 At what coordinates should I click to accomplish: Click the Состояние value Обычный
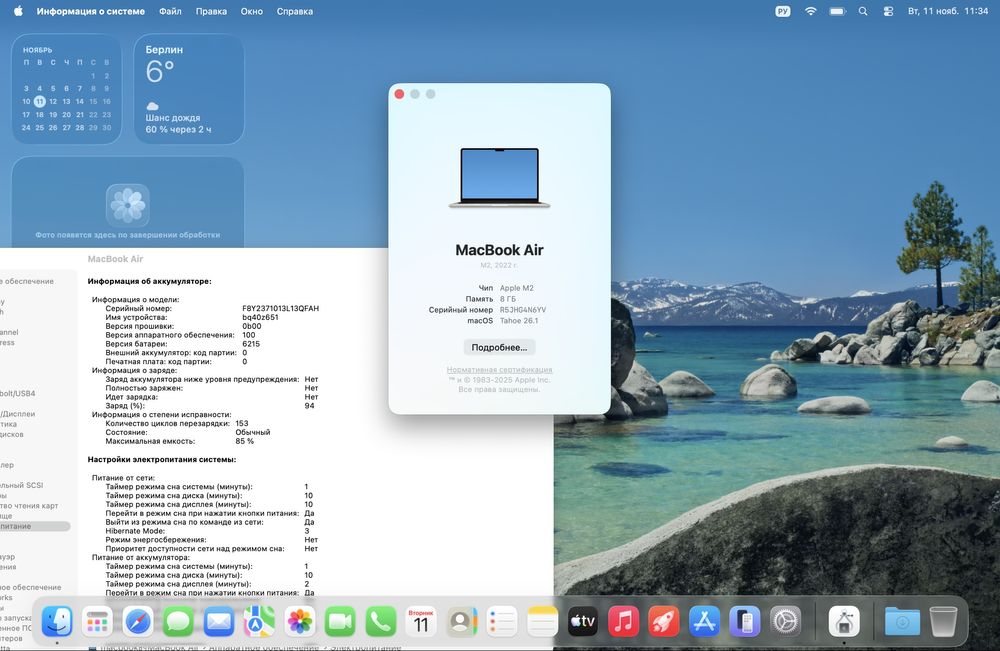click(x=253, y=432)
